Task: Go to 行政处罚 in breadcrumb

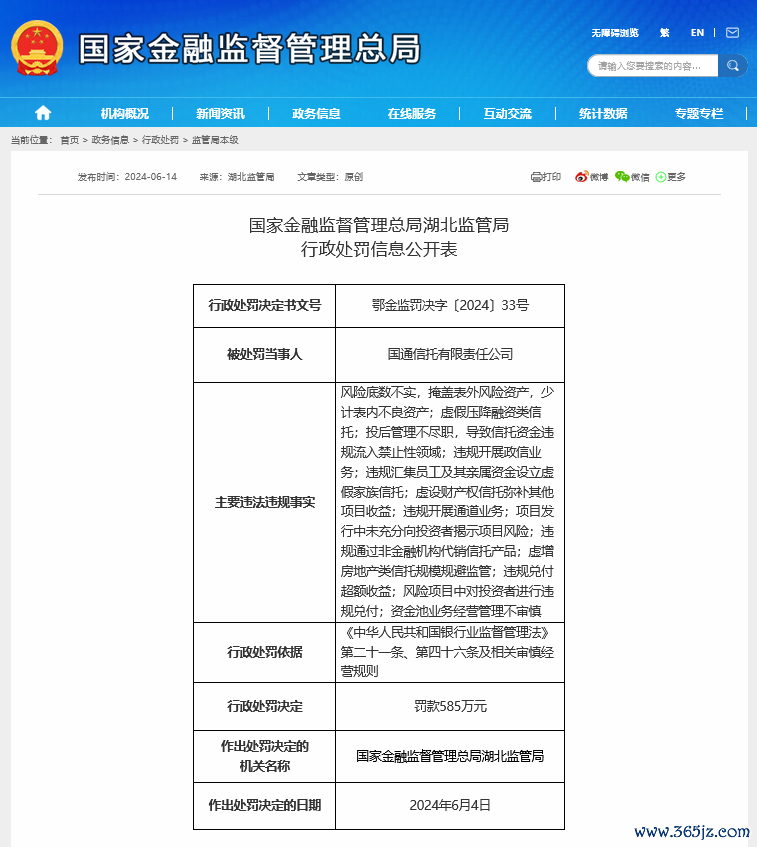Action: [x=160, y=140]
